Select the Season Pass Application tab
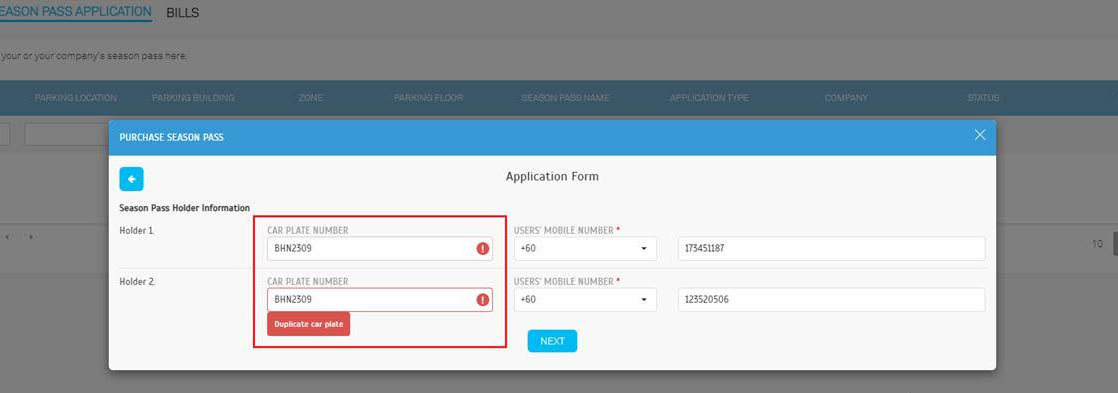The height and width of the screenshot is (393, 1118). (76, 12)
